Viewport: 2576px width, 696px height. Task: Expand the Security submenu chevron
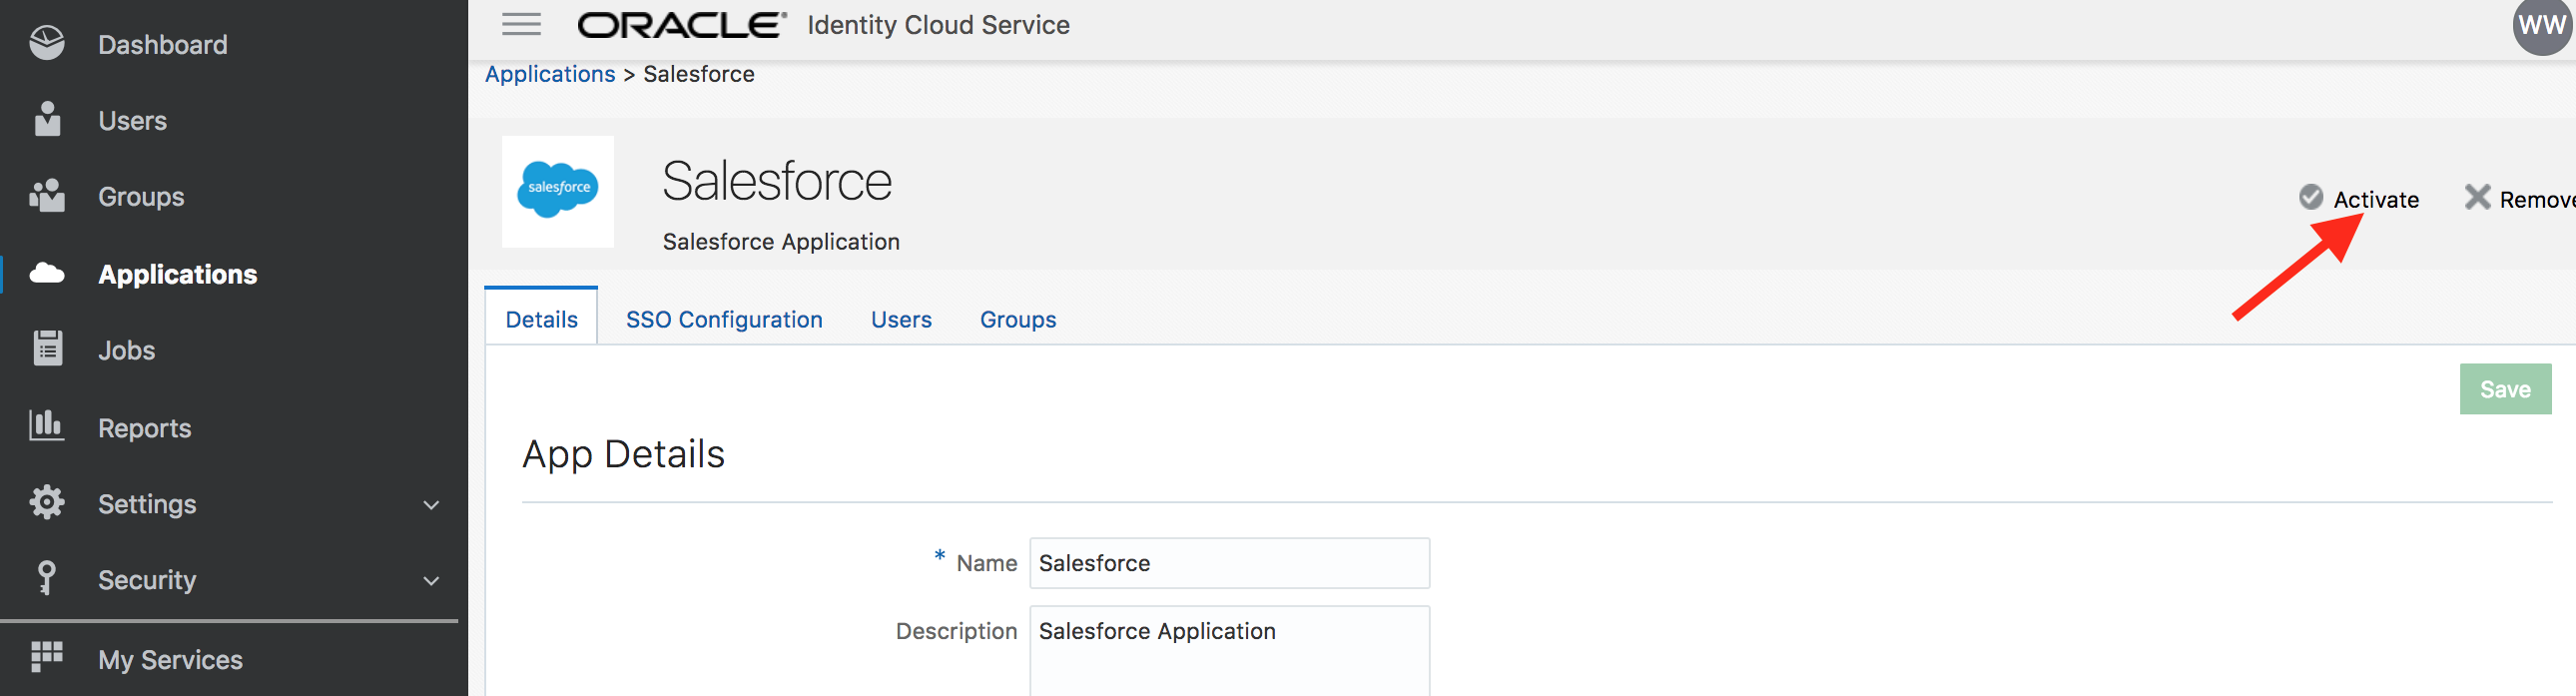[431, 581]
